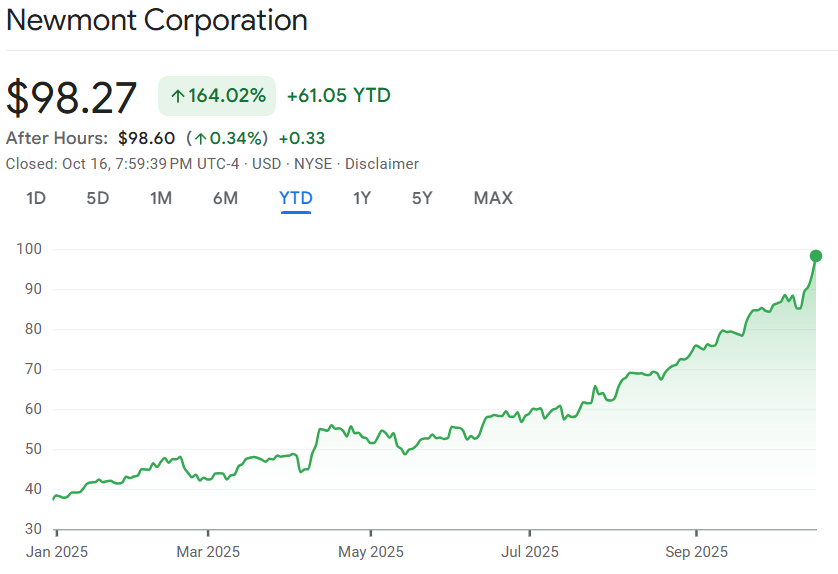
Task: Switch to the 5D range tab
Action: 97,198
